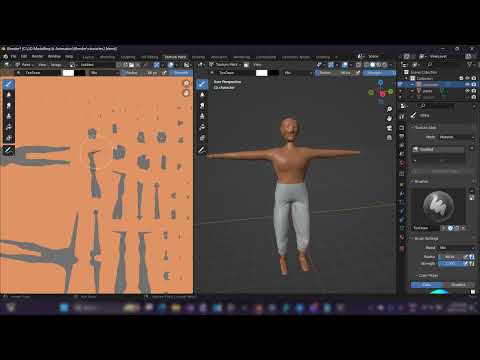Switch perspective/orthographic view icon
This screenshot has width=480, height=360.
(x=389, y=137)
